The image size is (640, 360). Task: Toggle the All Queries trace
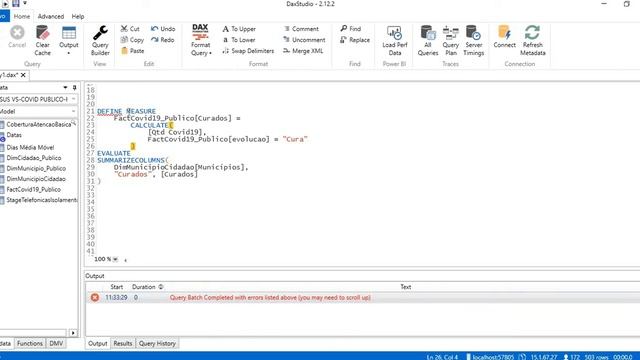(428, 40)
